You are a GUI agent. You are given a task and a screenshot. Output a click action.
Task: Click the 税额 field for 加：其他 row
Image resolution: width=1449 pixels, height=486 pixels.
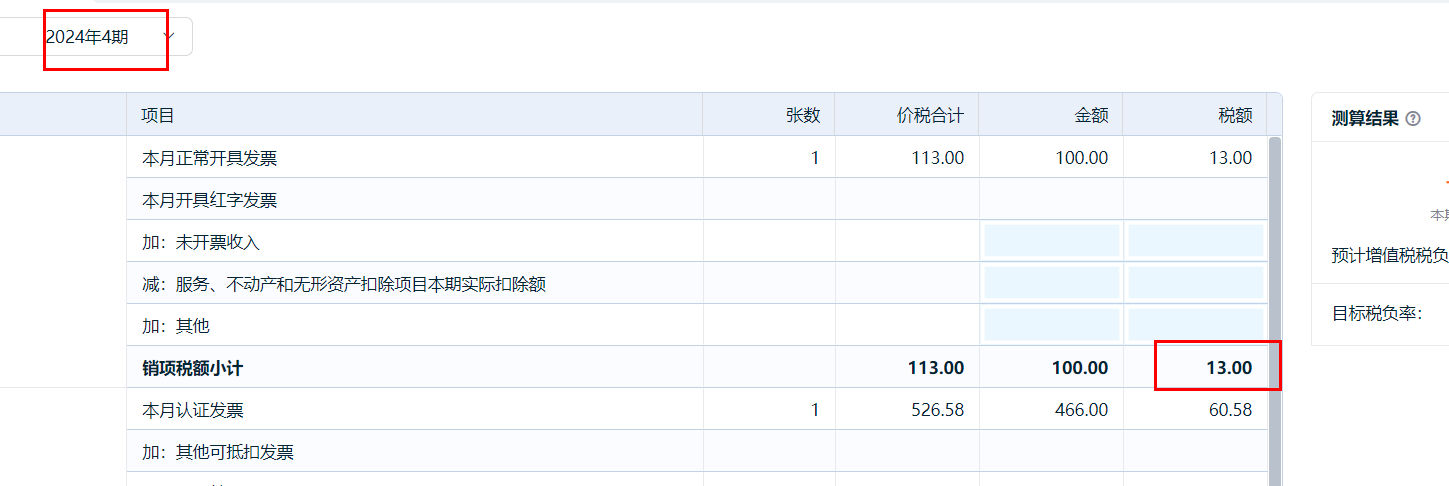1195,325
